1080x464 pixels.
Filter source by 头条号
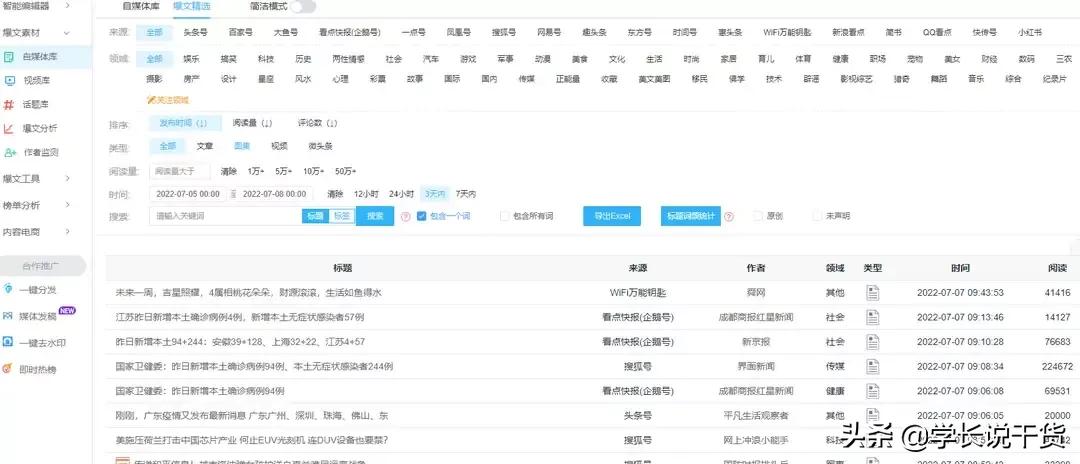pyautogui.click(x=196, y=32)
